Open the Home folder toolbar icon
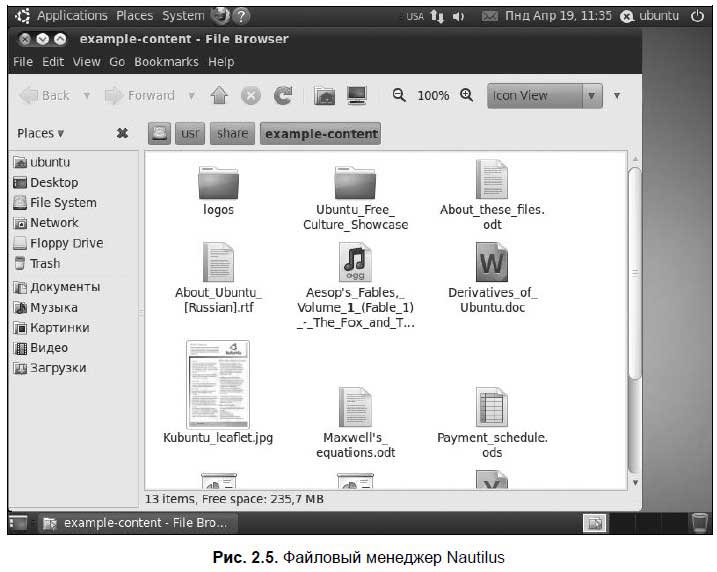The width and height of the screenshot is (717, 572). tap(325, 96)
